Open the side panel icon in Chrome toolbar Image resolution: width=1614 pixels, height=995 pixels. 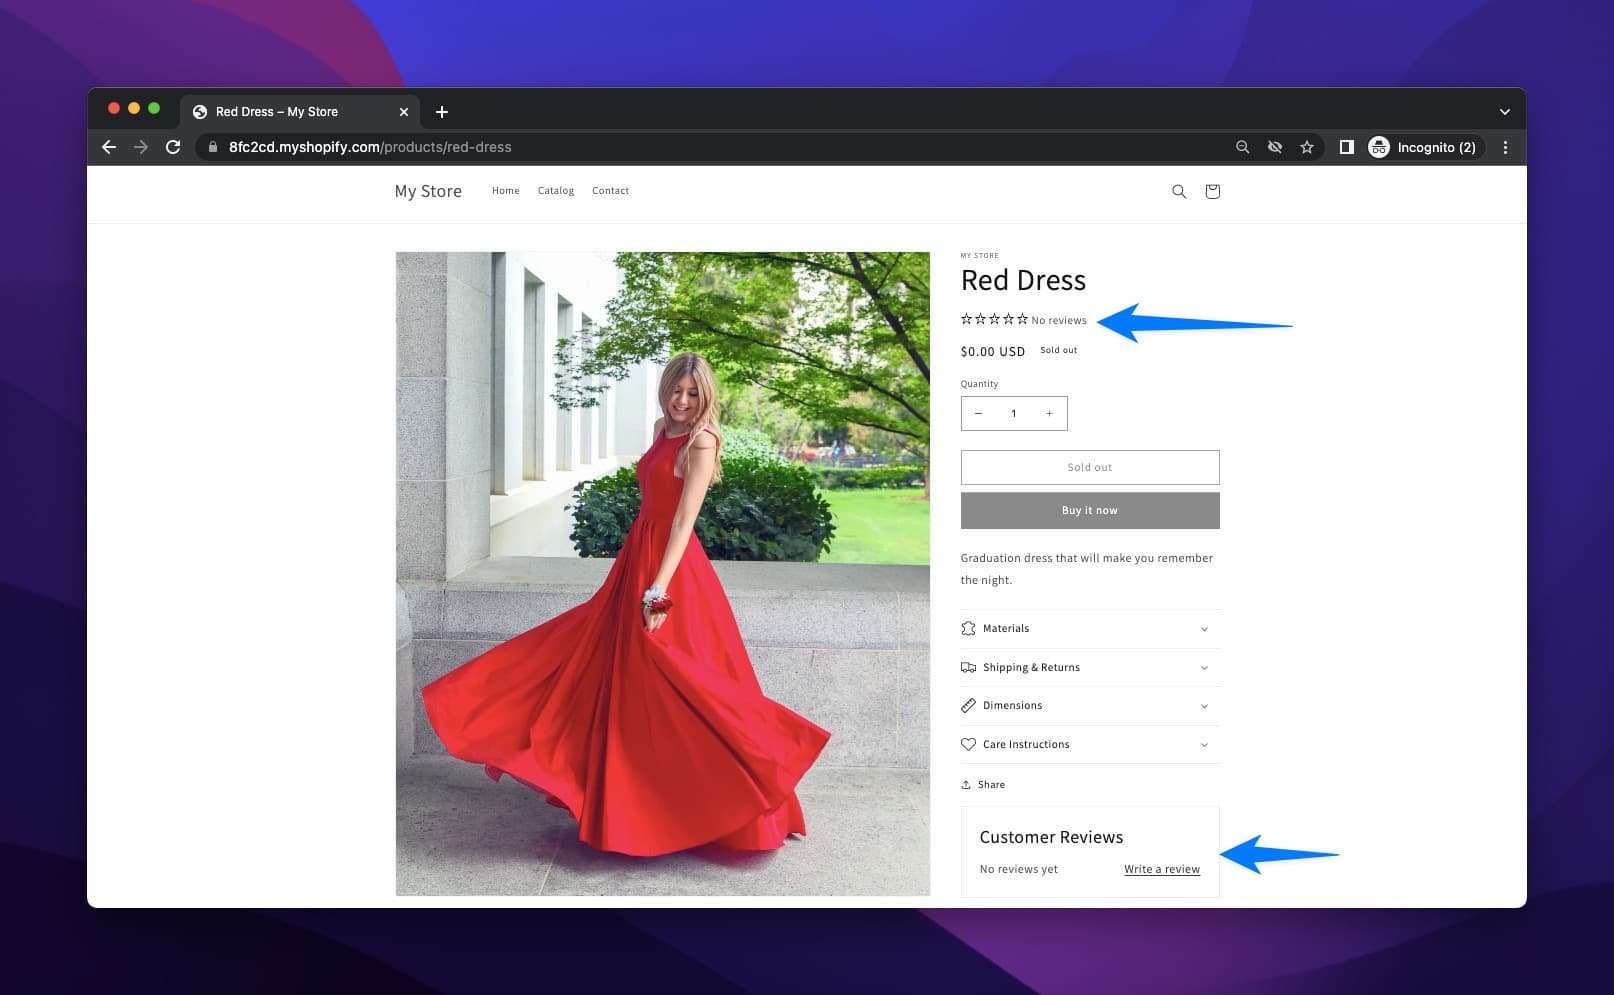1346,147
